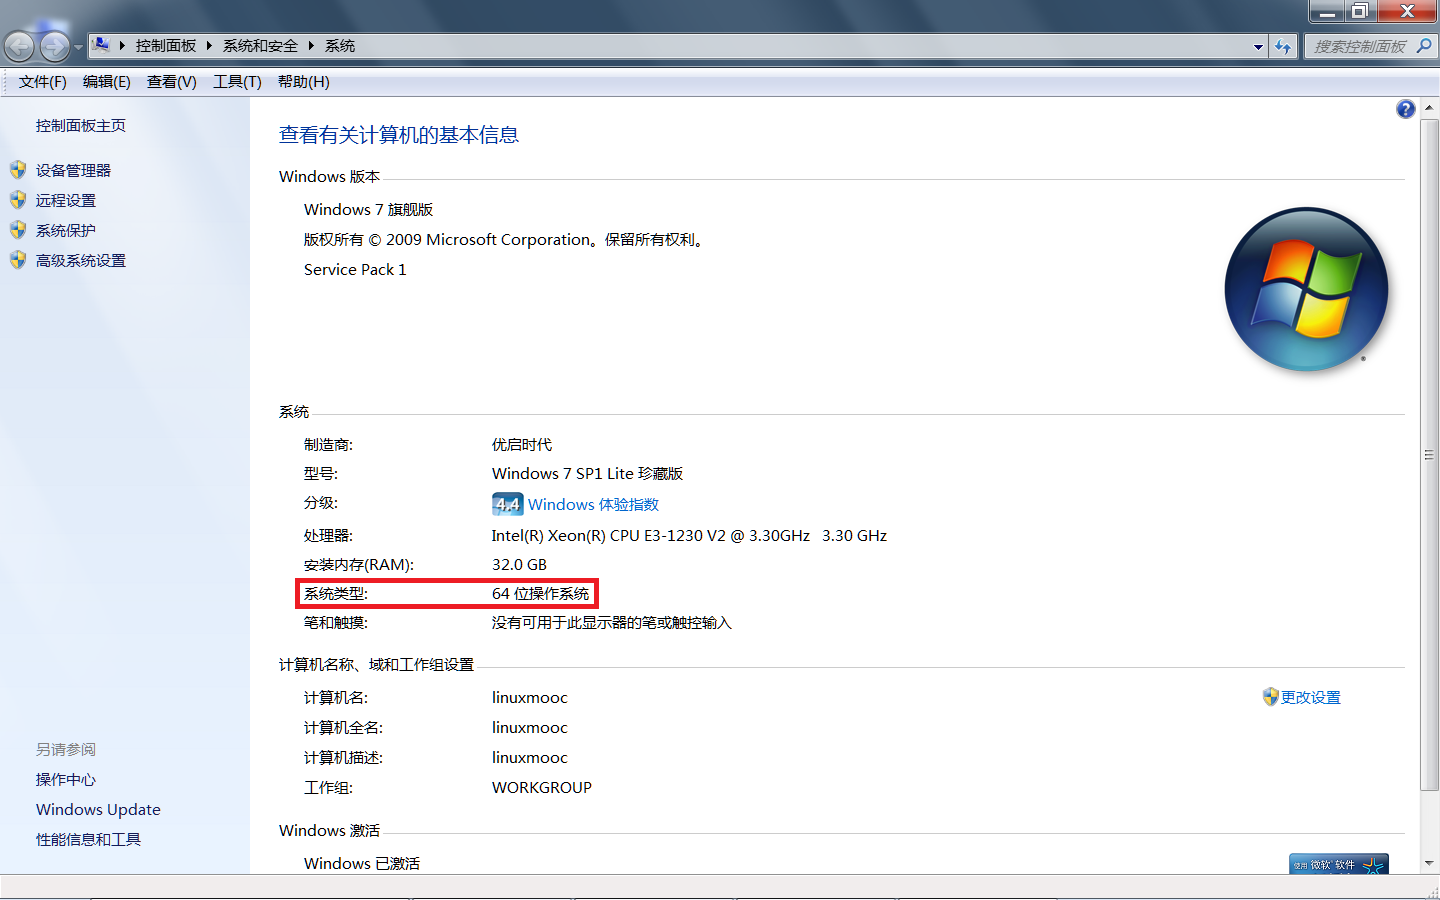
Task: Click the vertical scrollbar thumb
Action: (x=1429, y=454)
